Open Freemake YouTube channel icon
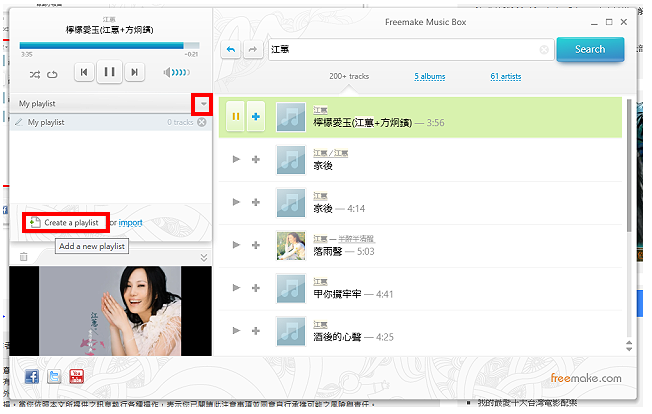Viewport: 652px width, 414px height. 77,377
